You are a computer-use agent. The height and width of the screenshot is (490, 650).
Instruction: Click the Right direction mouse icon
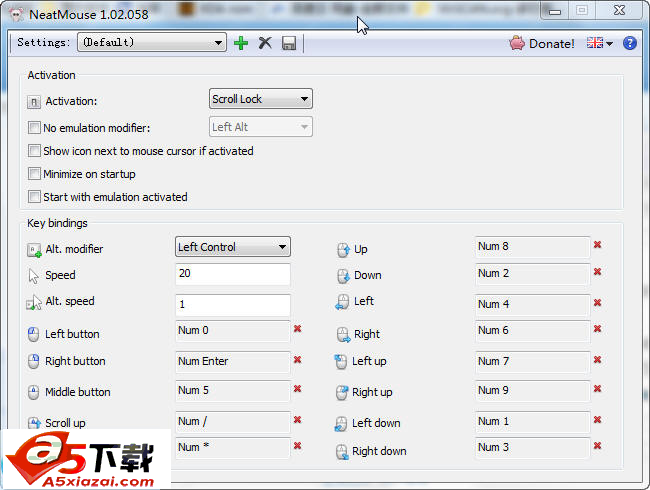(x=344, y=335)
